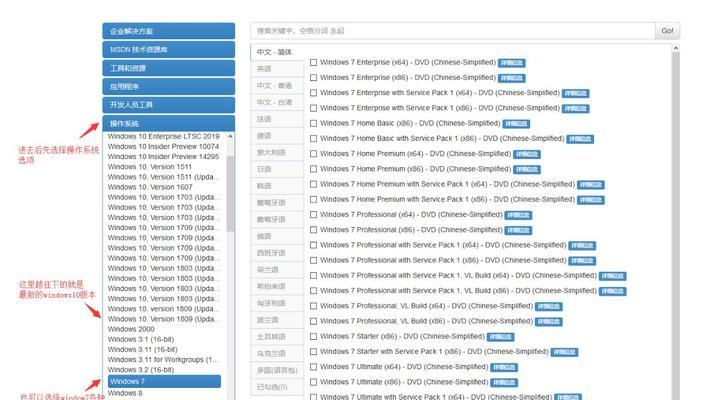The image size is (702, 400).
Task: Open the 多国(语言包) tab
Action: [277, 370]
